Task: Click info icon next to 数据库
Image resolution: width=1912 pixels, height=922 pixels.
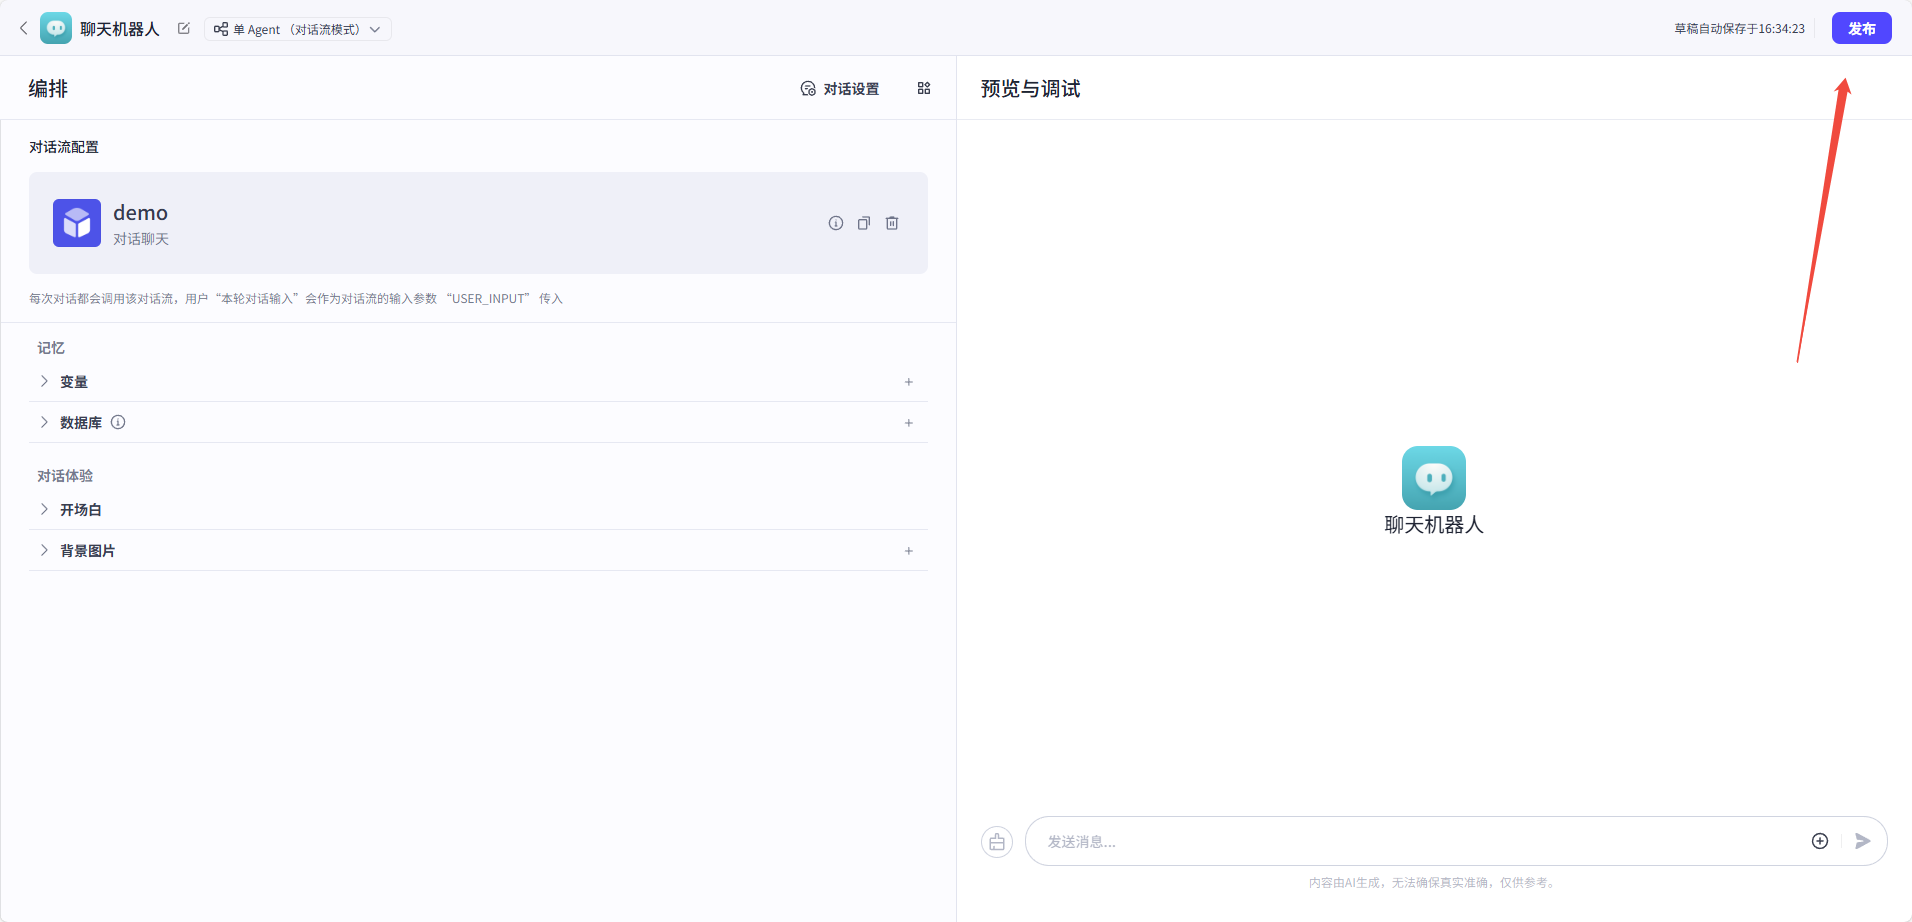Action: tap(118, 422)
